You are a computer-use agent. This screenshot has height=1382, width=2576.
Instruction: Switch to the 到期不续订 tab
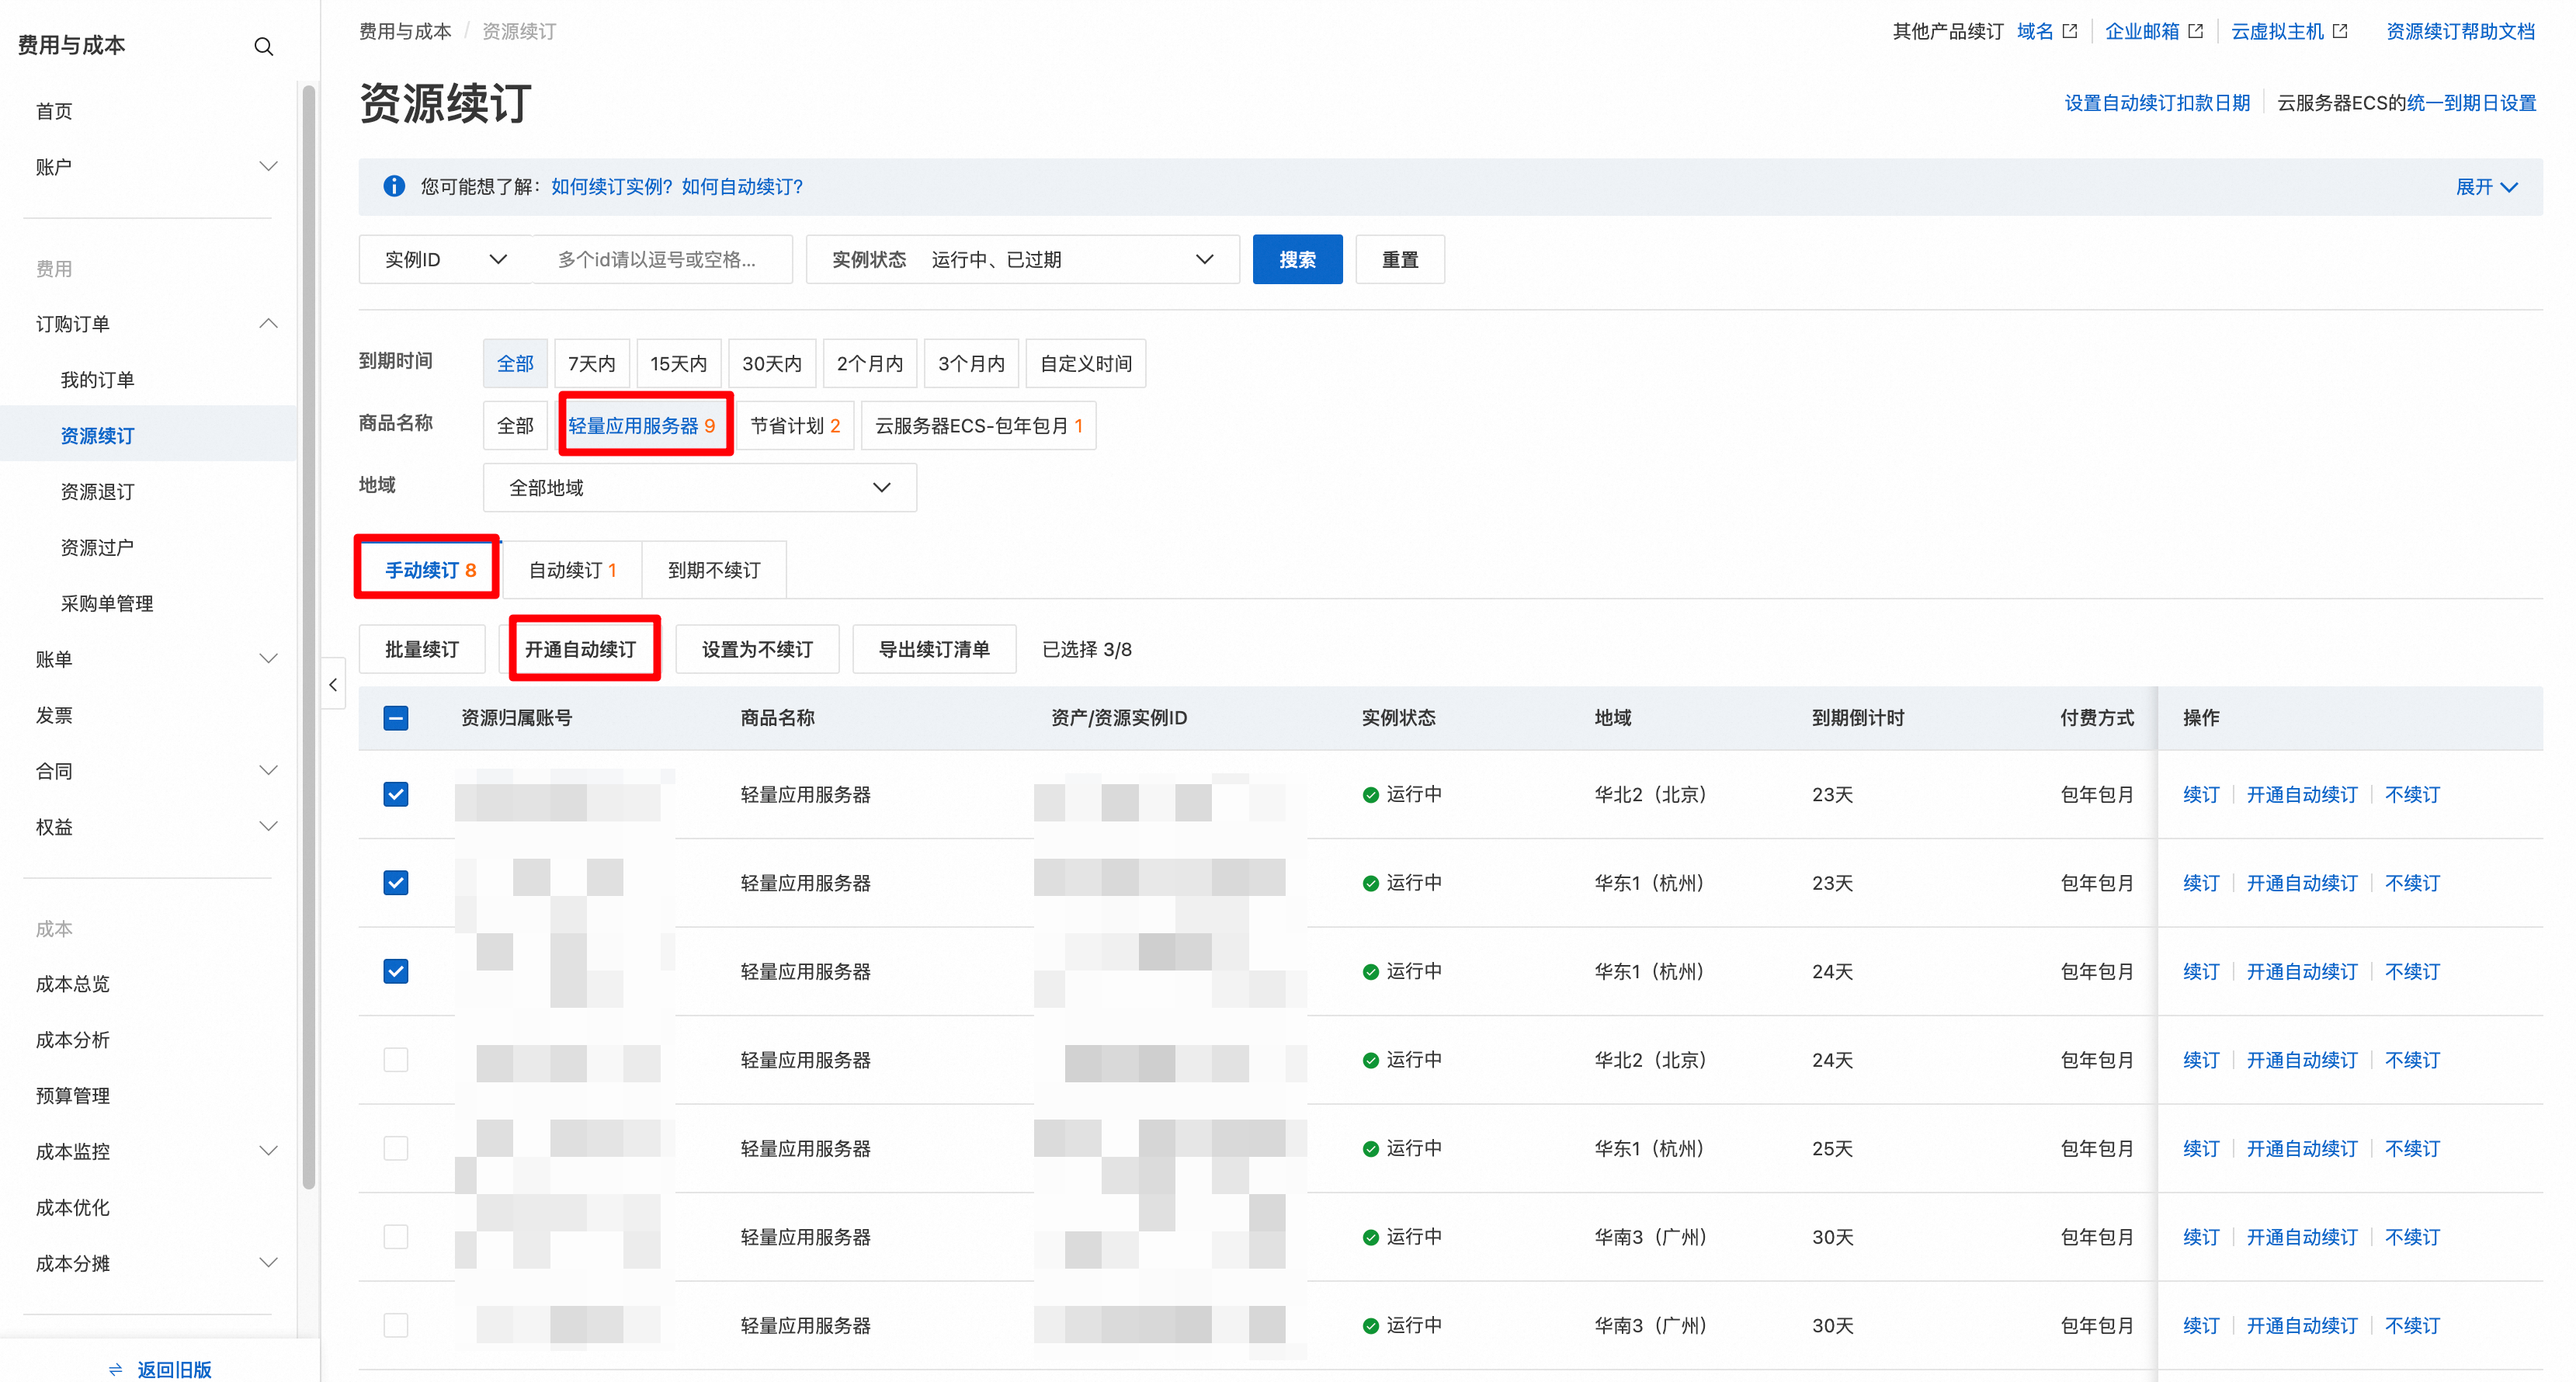714,570
